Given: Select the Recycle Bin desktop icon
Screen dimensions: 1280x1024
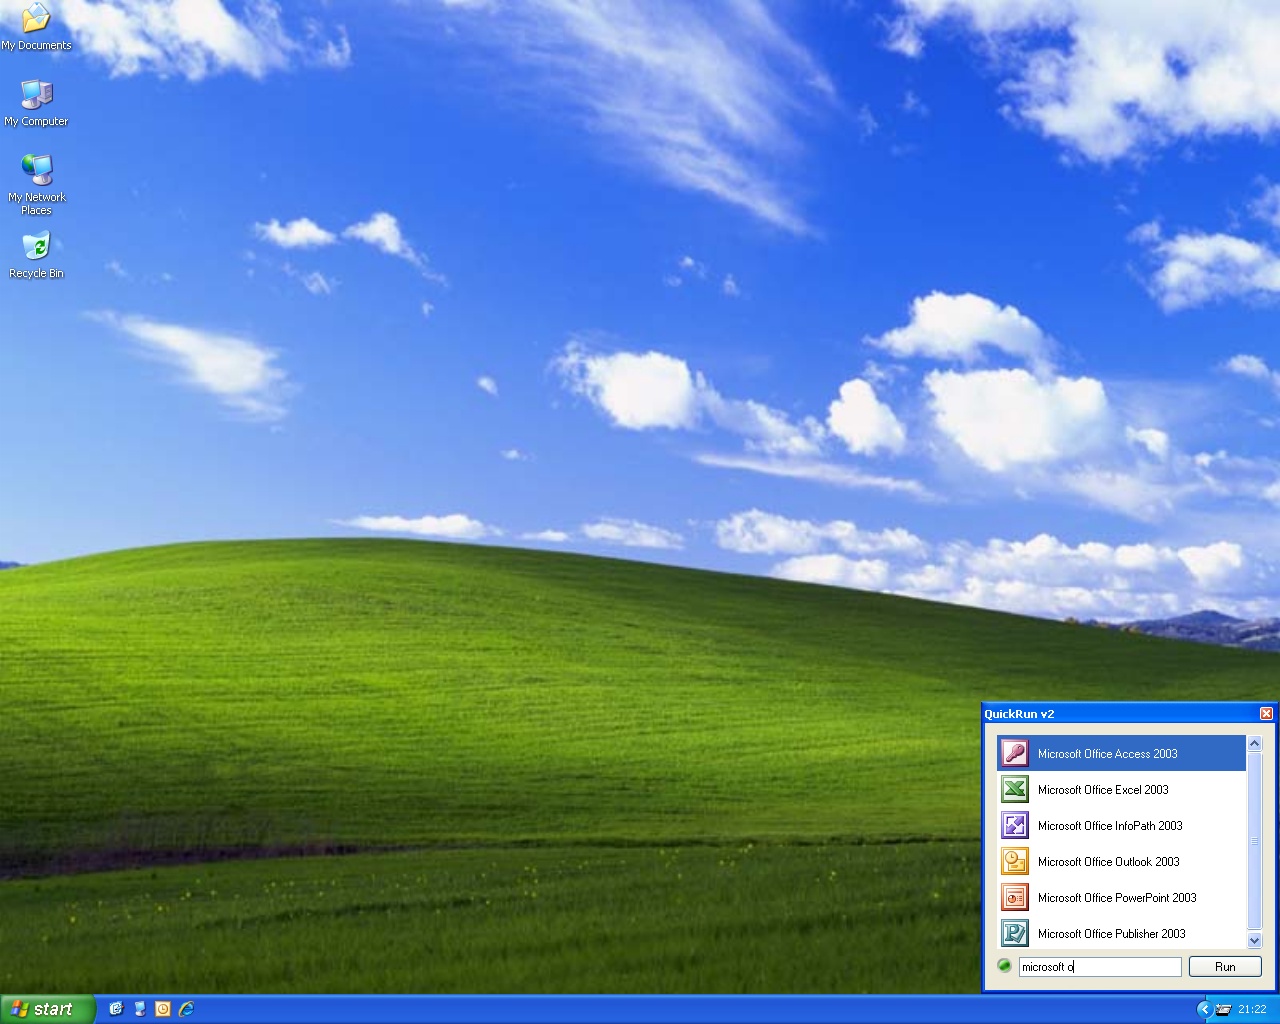Looking at the screenshot, I should point(36,256).
